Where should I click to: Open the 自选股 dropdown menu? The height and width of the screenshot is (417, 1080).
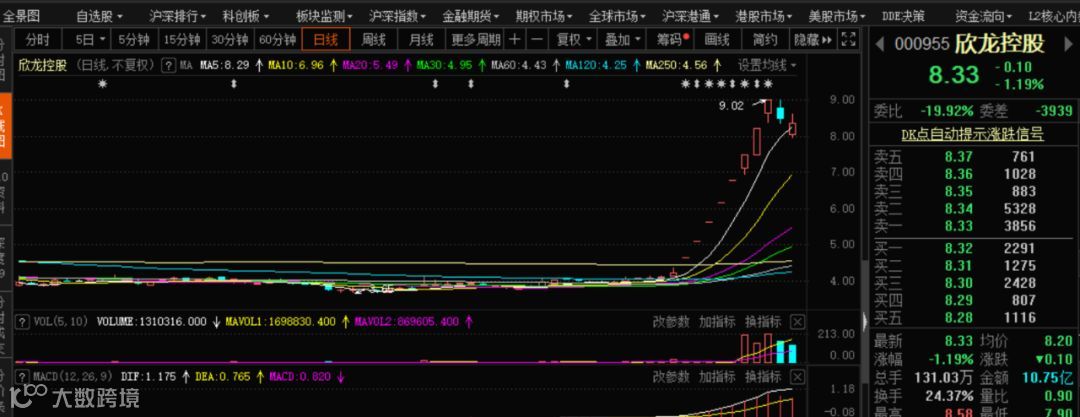(x=99, y=15)
